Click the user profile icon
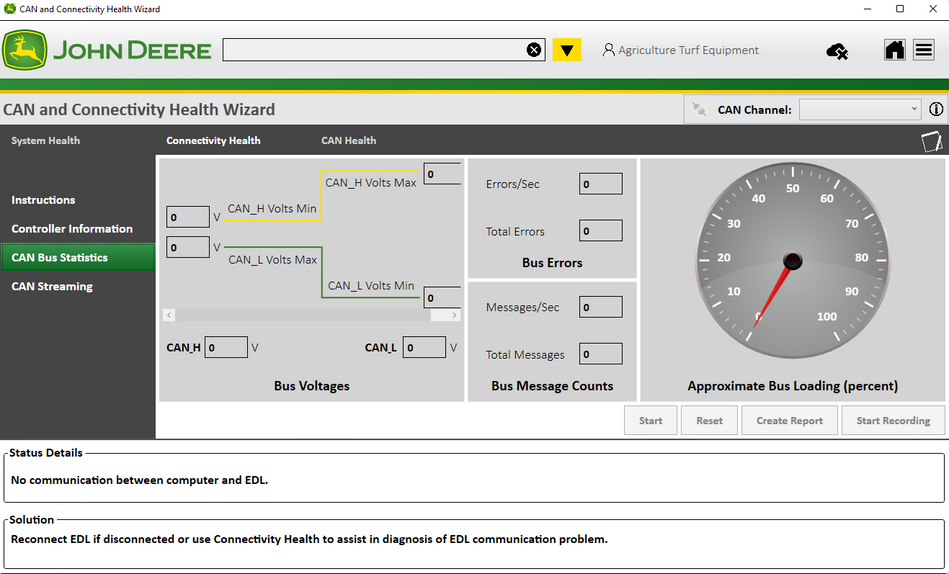Viewport: 949px width, 574px height. click(608, 50)
